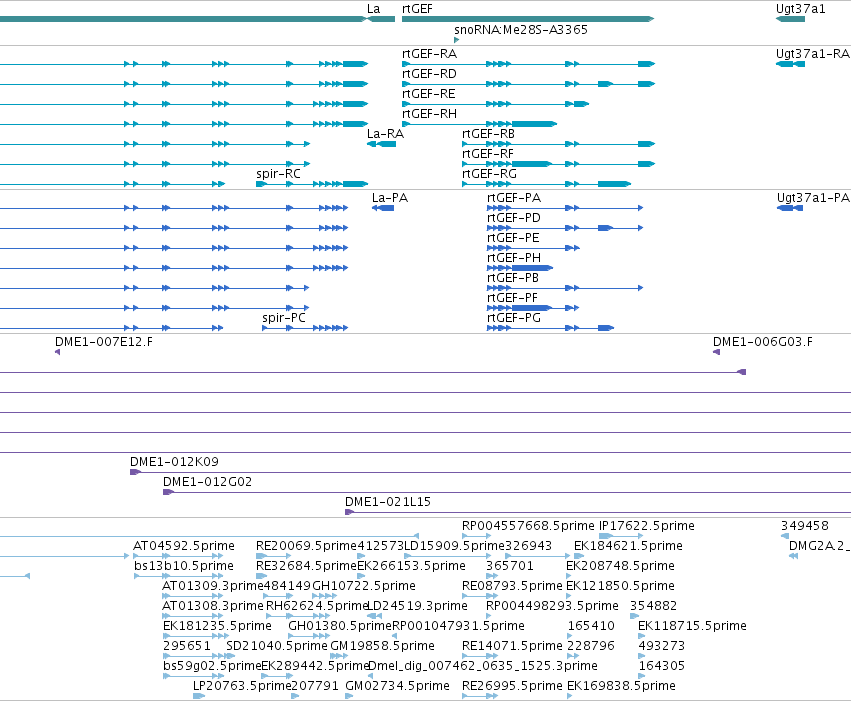Viewport: 851px width, 701px height.
Task: Select EST EK208748.5prime
Action: point(620,566)
